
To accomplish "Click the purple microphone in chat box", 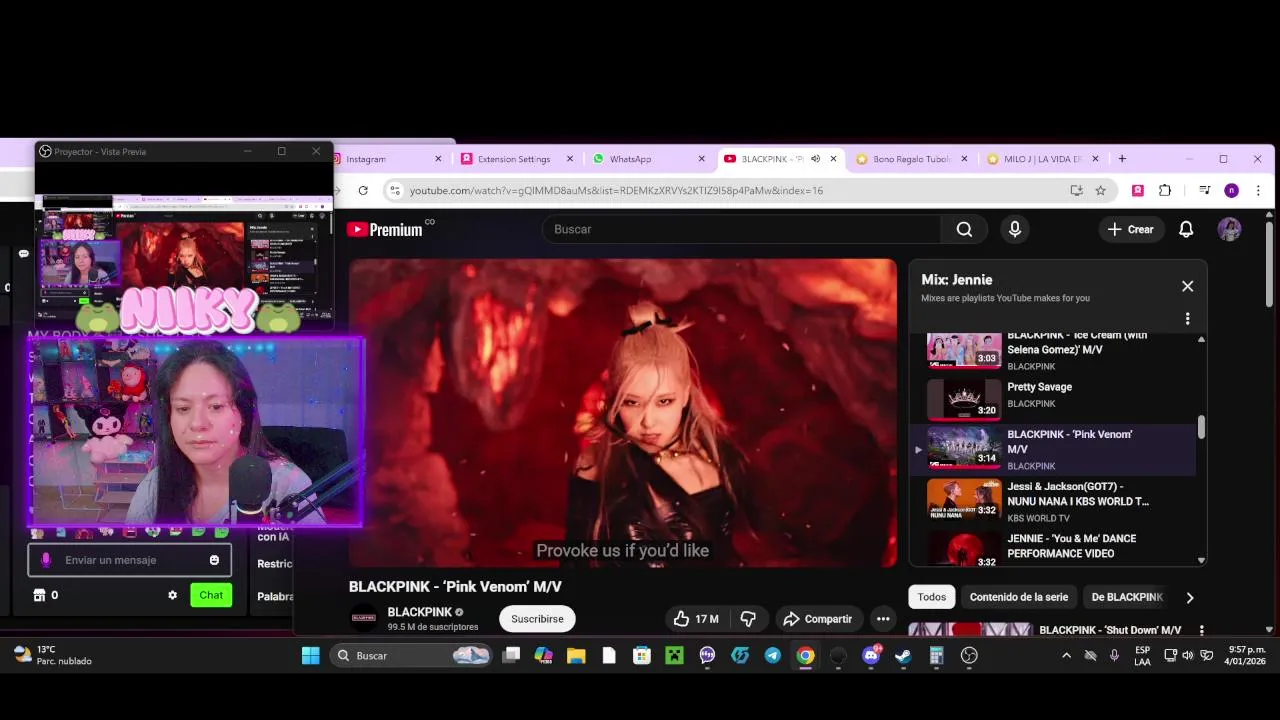I will click(x=46, y=560).
